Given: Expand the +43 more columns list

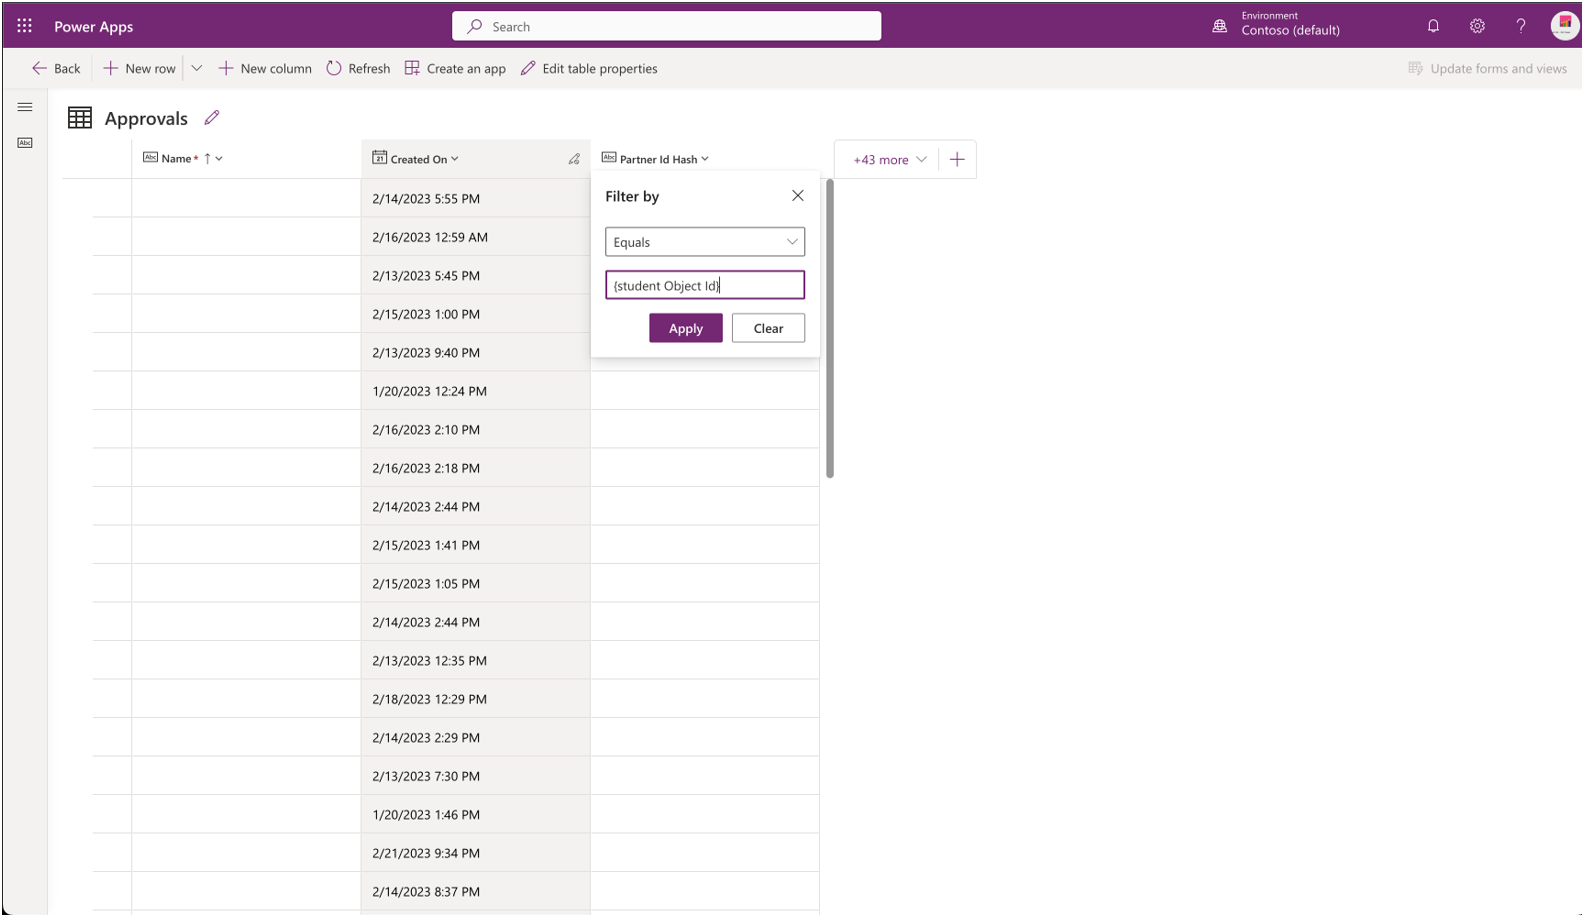Looking at the screenshot, I should 890,159.
